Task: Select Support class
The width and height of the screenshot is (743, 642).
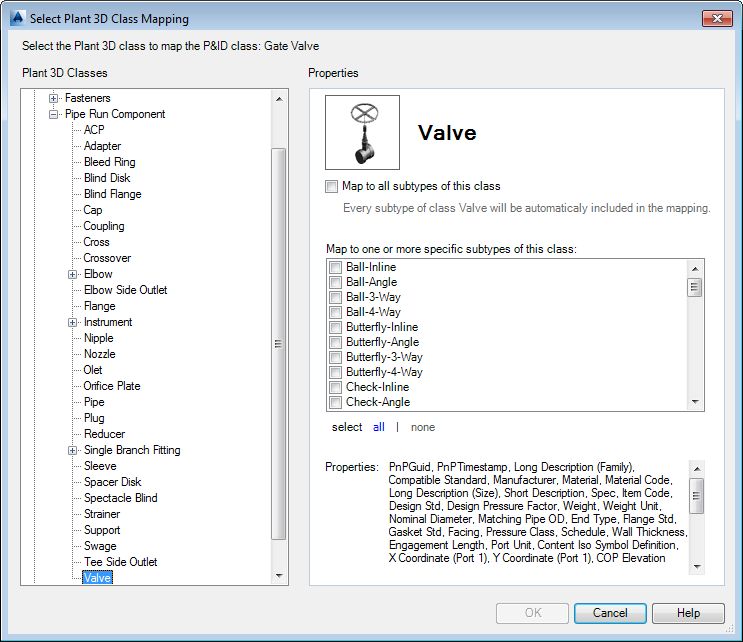Action: tap(102, 530)
